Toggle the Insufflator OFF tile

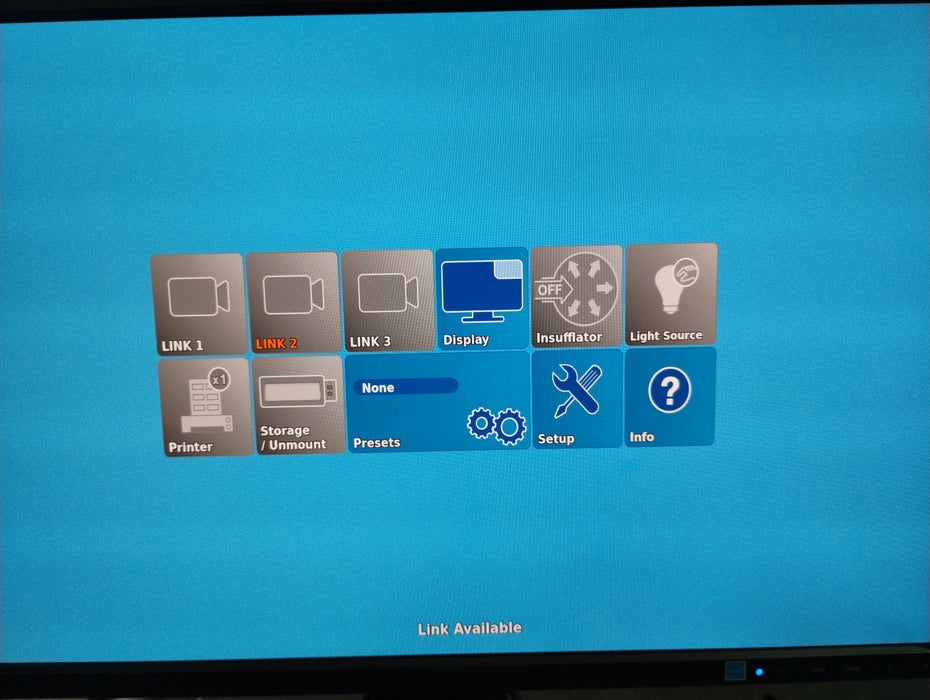576,296
